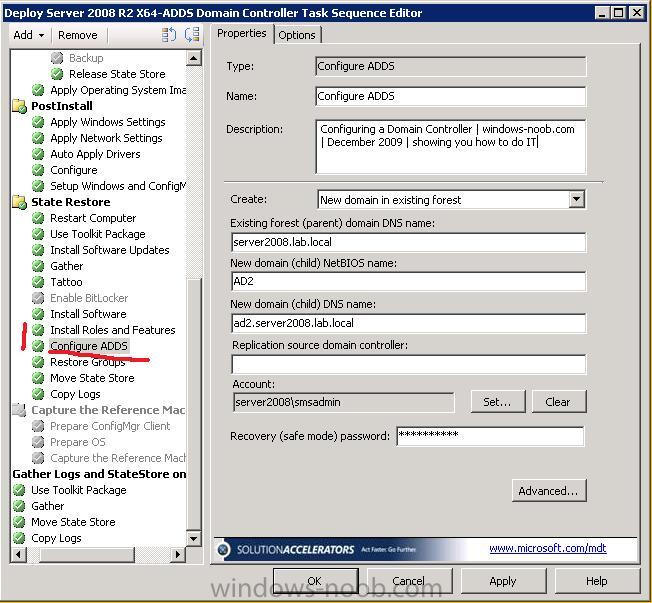Open the www.microsoft.com/mdt link
This screenshot has width=652, height=603.
[548, 548]
